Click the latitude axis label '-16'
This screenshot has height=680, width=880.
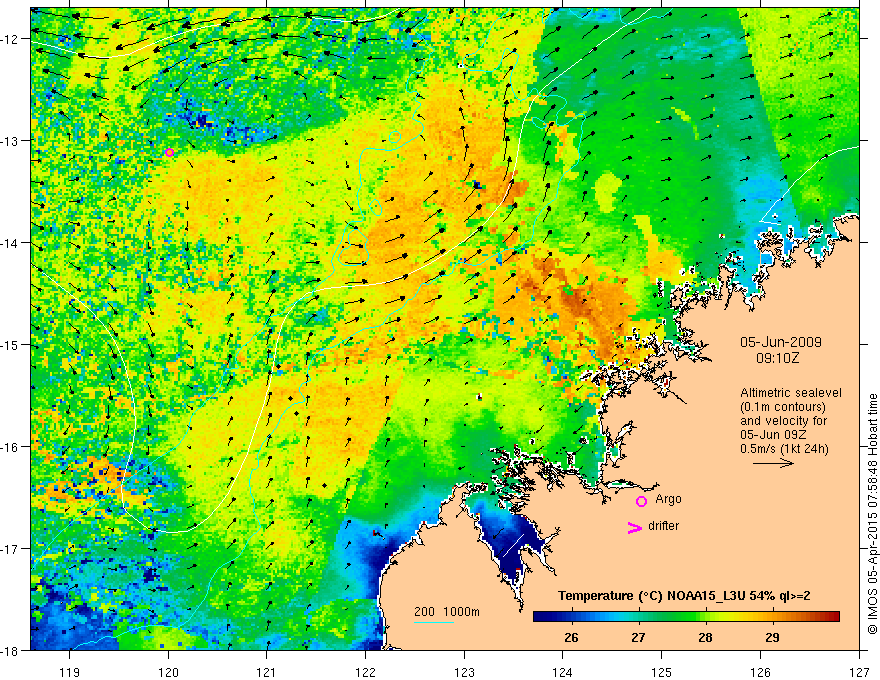11,447
